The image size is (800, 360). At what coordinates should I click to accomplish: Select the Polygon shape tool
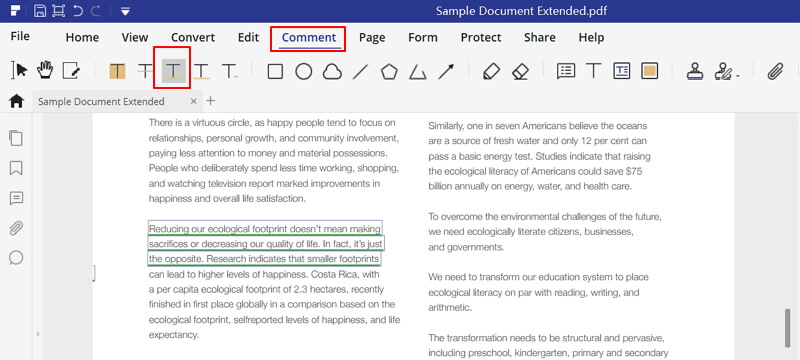(x=389, y=71)
